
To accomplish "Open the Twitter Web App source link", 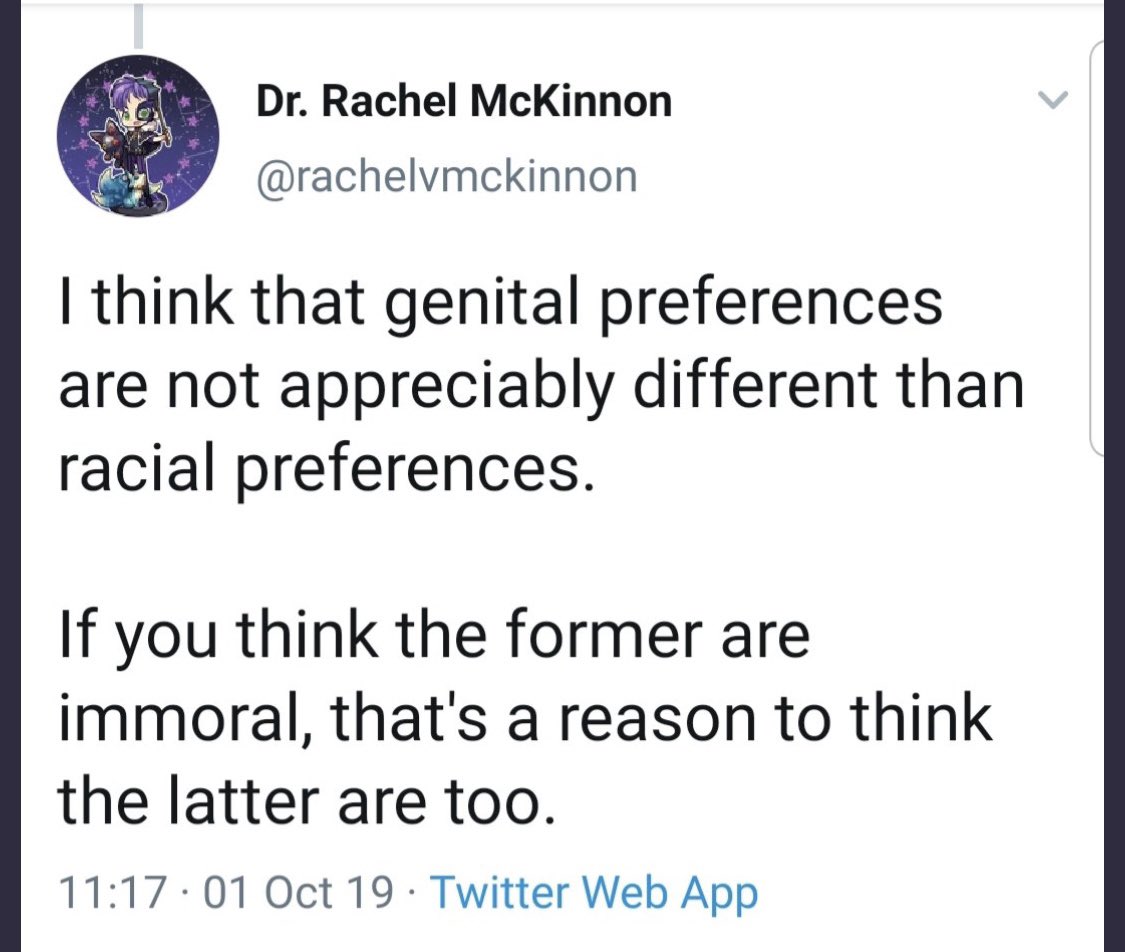I will point(595,892).
